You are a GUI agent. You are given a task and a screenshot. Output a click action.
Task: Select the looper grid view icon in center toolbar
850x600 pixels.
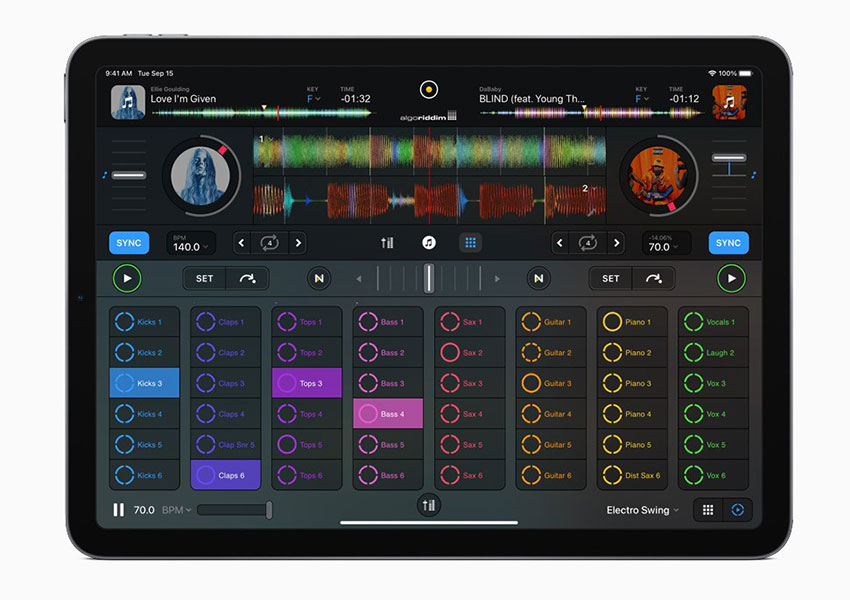point(470,243)
